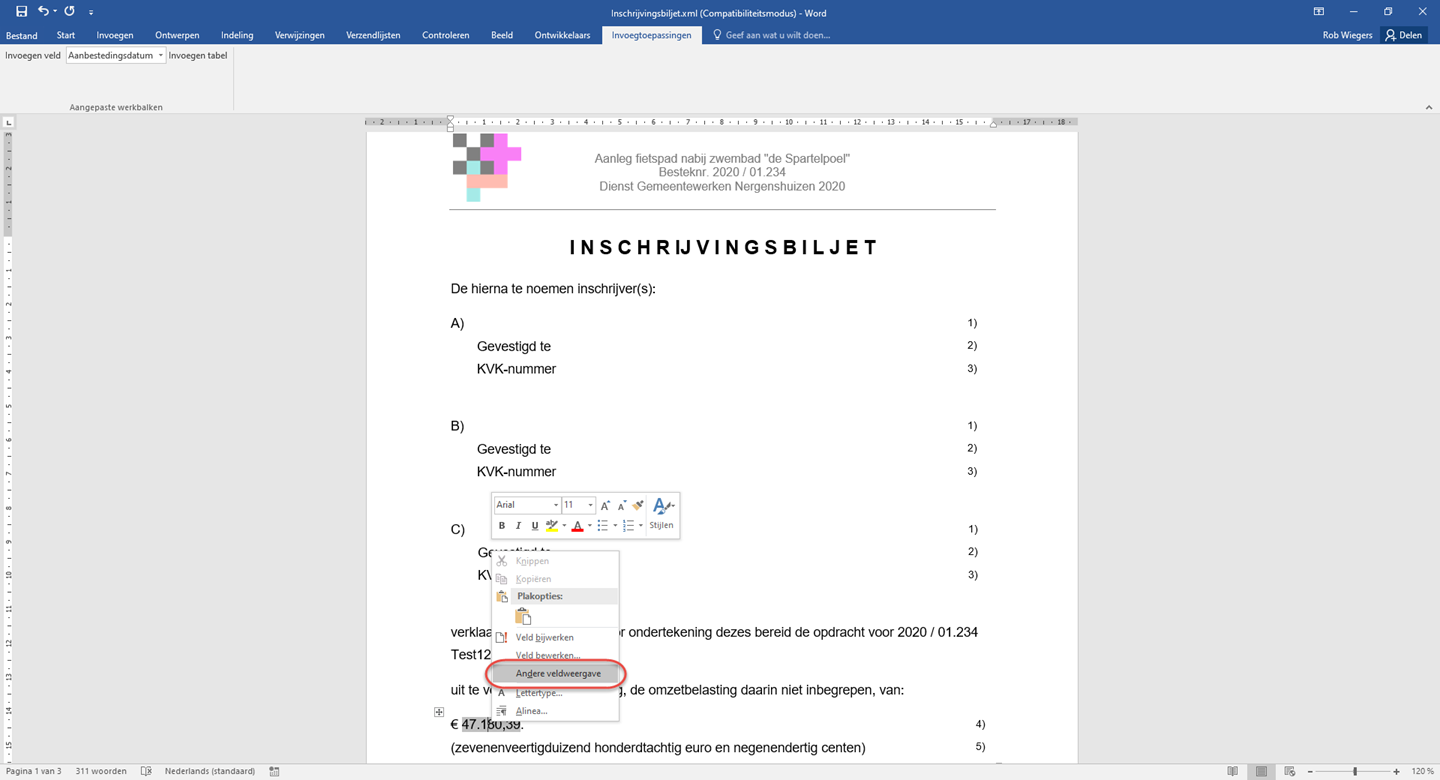Collapse the ribbon with the chevron

pos(1428,107)
